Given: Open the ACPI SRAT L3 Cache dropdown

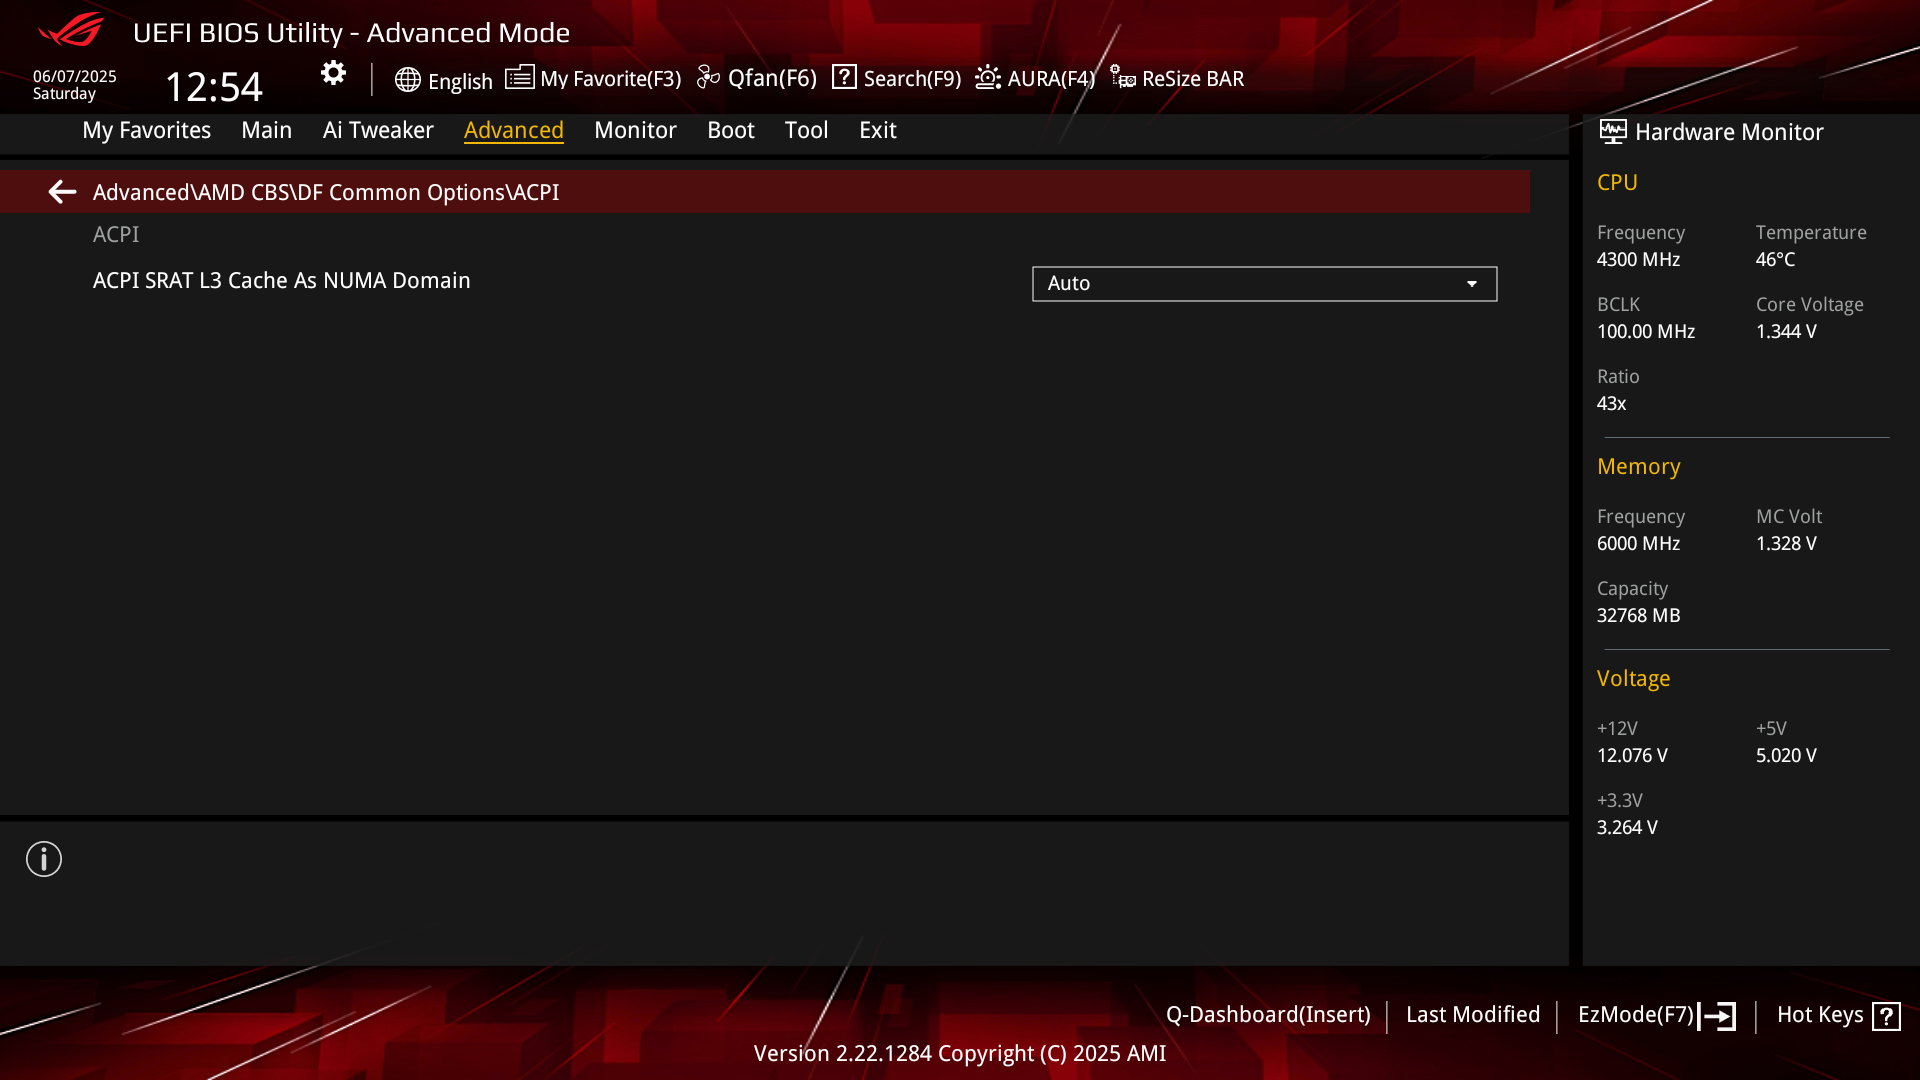Looking at the screenshot, I should tap(1264, 283).
